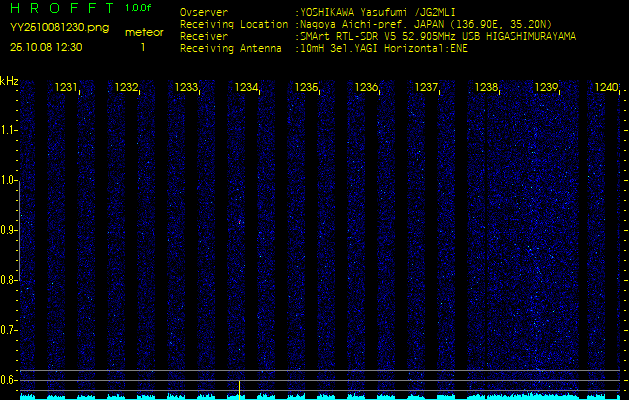629x400 pixels.
Task: Click the 'meteor' count label
Action: point(144,32)
